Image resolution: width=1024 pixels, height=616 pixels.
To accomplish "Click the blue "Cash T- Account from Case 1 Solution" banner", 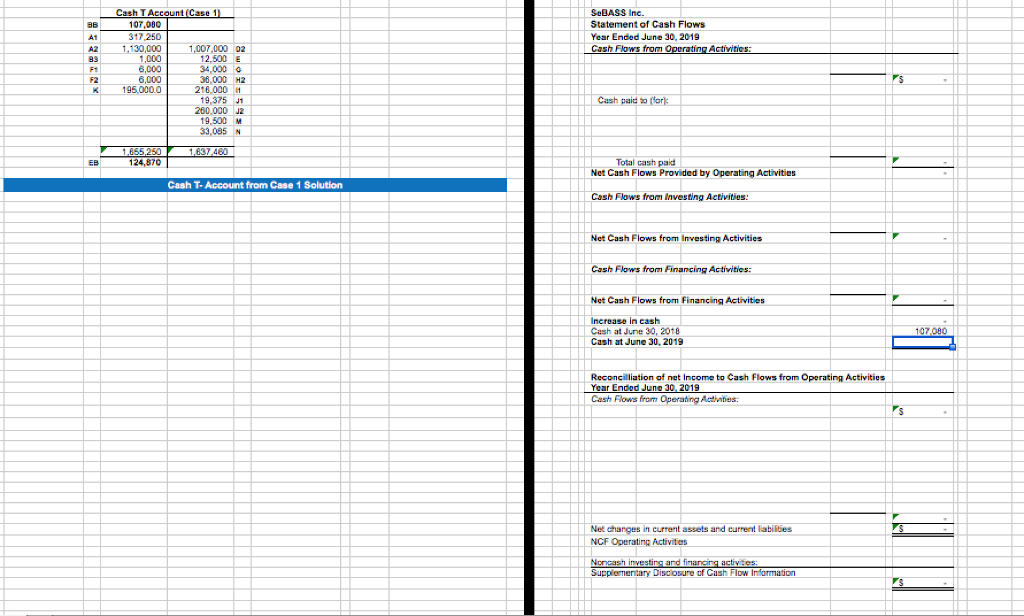I will 255,185.
